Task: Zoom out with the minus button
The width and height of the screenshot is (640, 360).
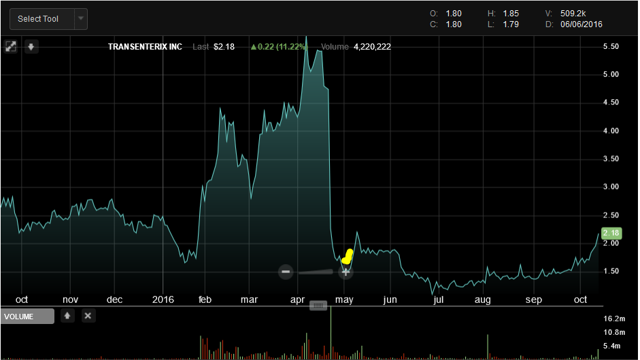Action: point(286,271)
